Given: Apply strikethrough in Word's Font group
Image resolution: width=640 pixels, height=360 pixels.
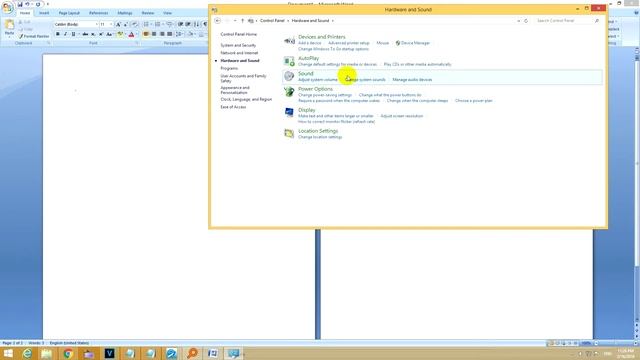Looking at the screenshot, I should point(85,34).
